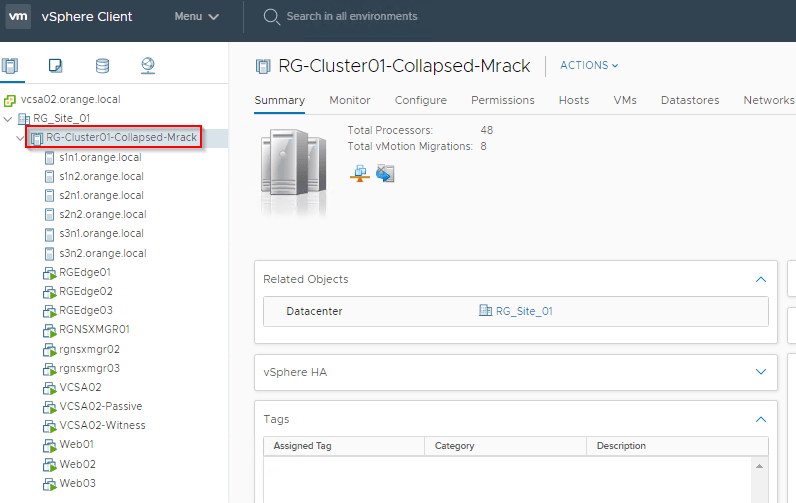796x503 pixels.
Task: Select VM rgnsxmgr03
Action: pos(89,368)
